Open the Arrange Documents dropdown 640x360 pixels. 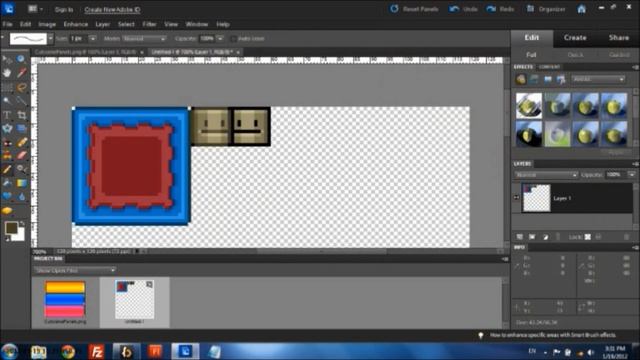(36, 9)
